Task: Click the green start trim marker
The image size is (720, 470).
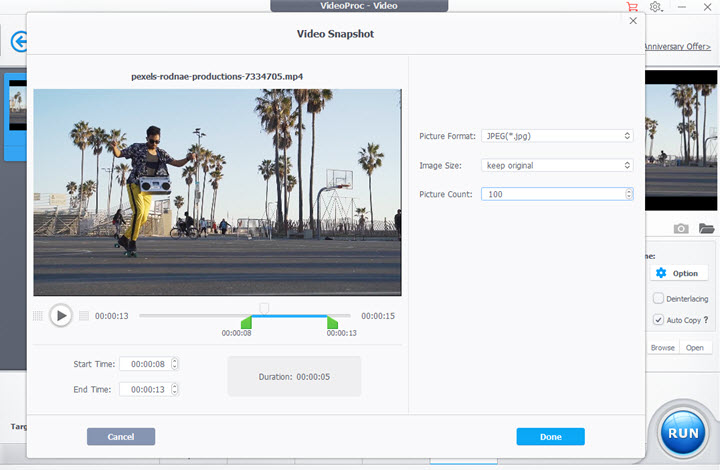Action: pyautogui.click(x=247, y=322)
